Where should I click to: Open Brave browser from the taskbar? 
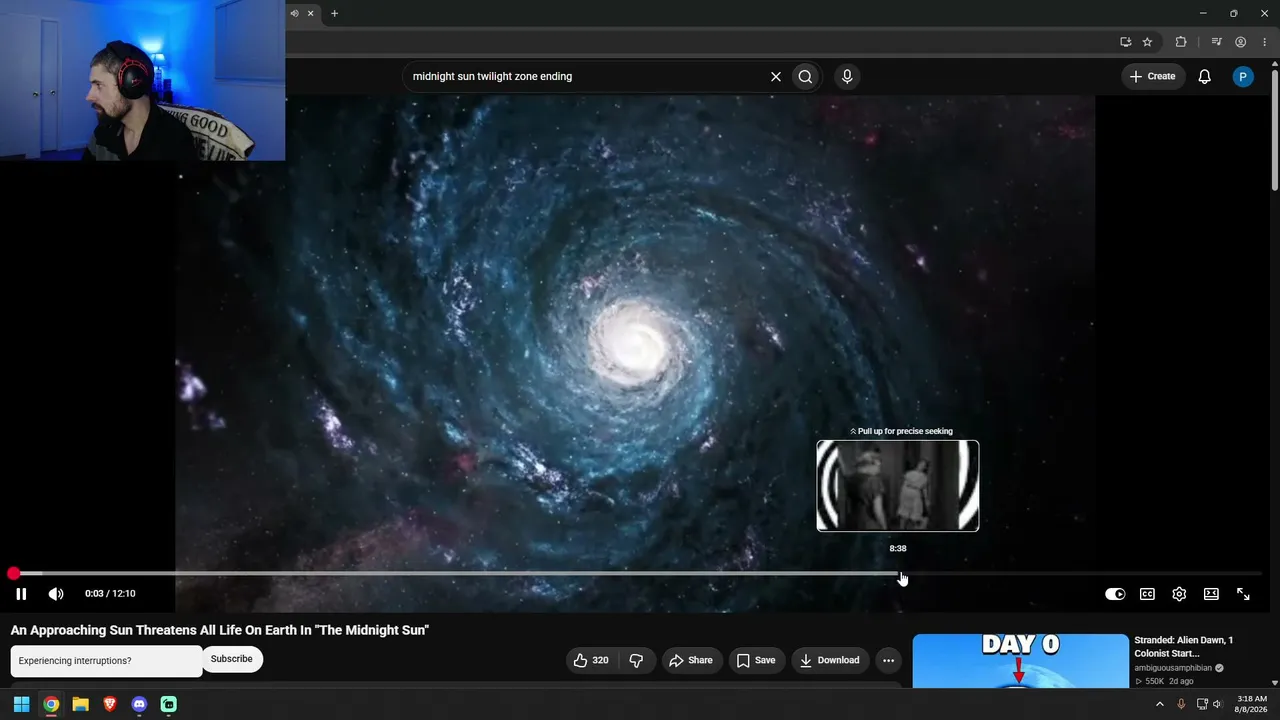110,704
